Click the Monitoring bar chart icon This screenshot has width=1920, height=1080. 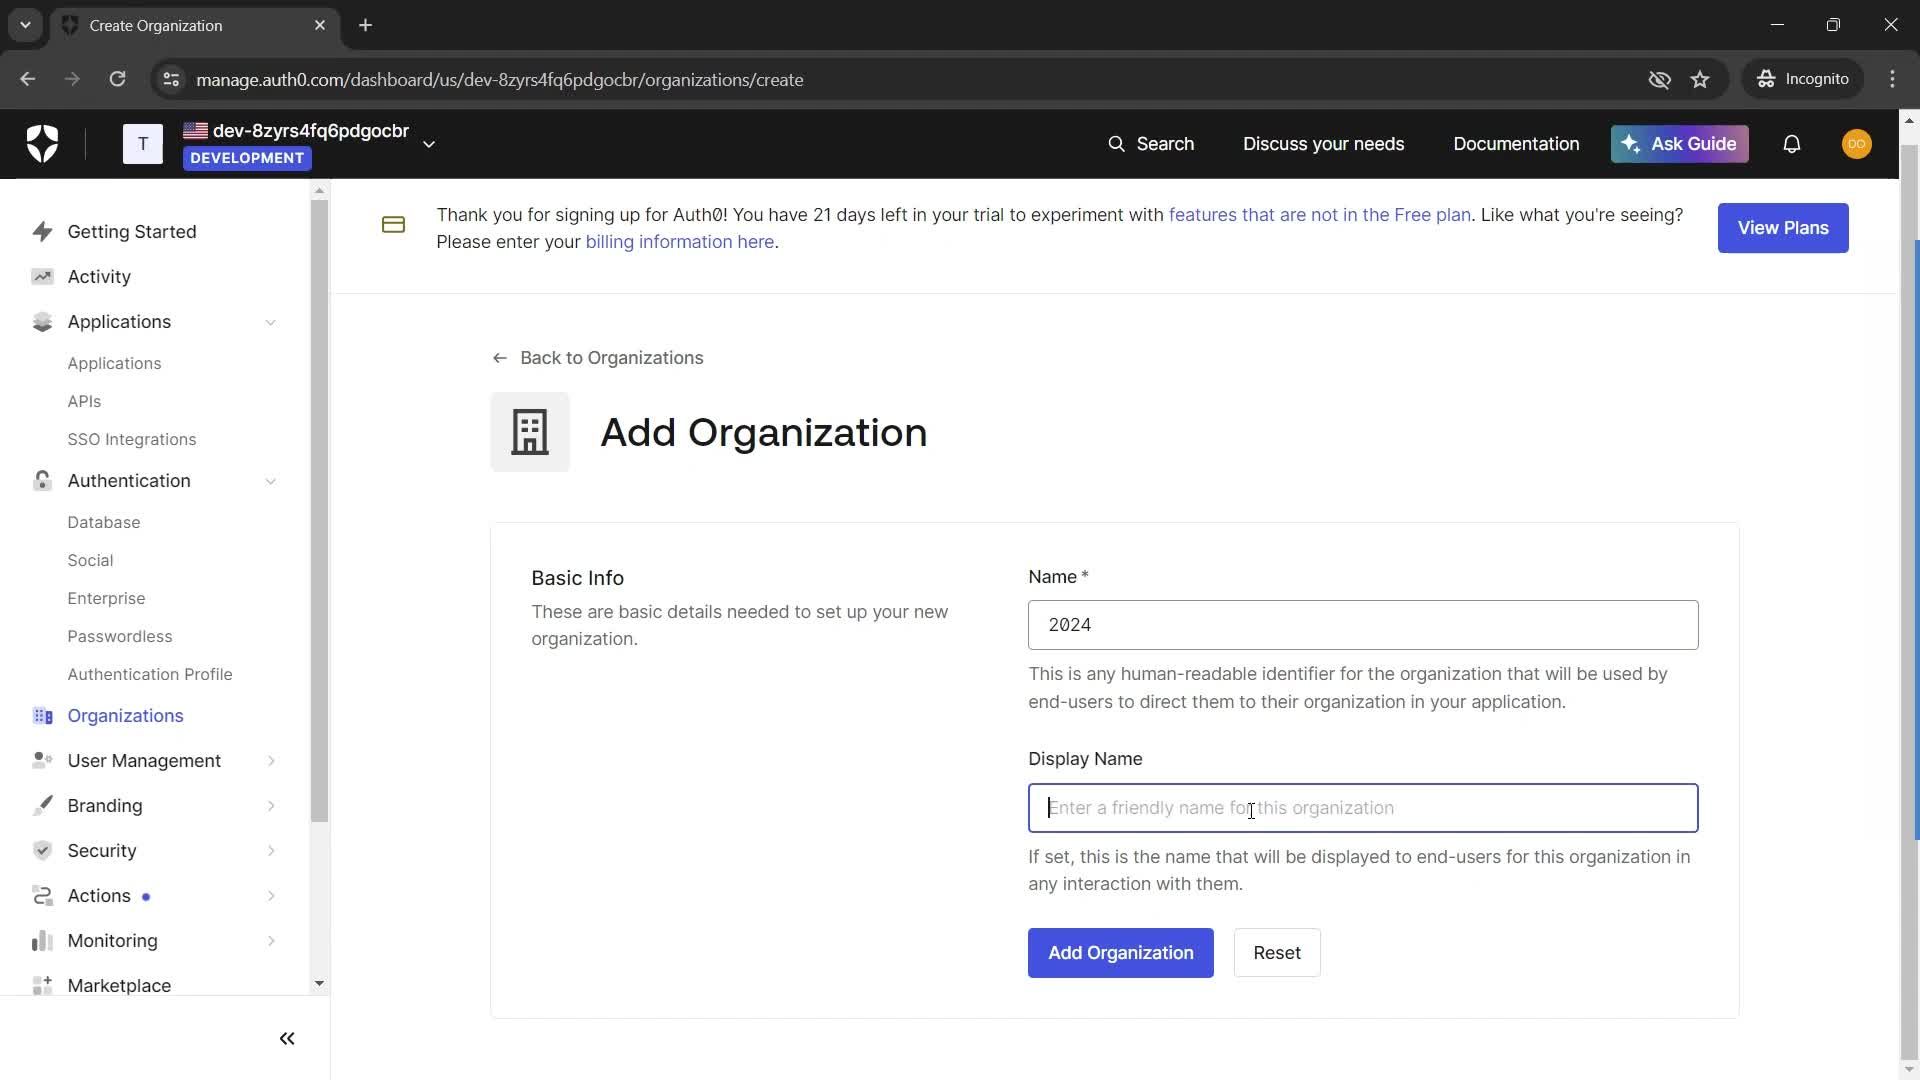tap(42, 941)
